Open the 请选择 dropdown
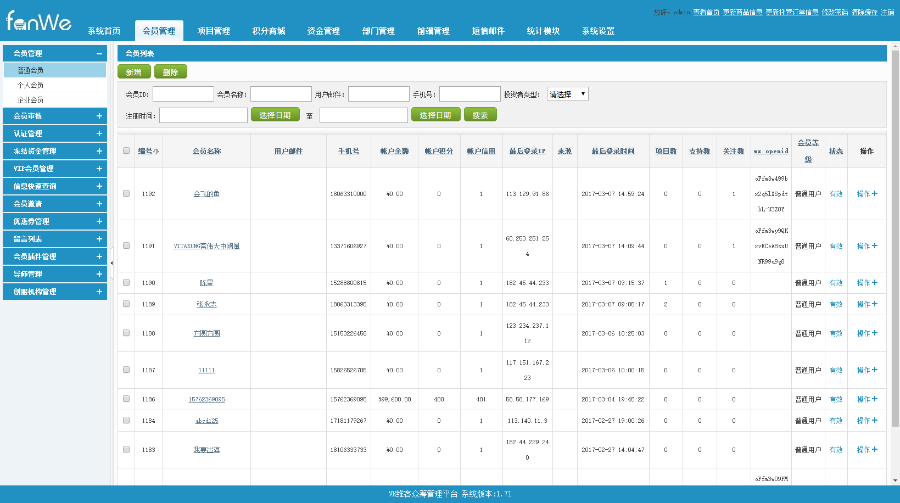This screenshot has height=503, width=900. pos(567,94)
